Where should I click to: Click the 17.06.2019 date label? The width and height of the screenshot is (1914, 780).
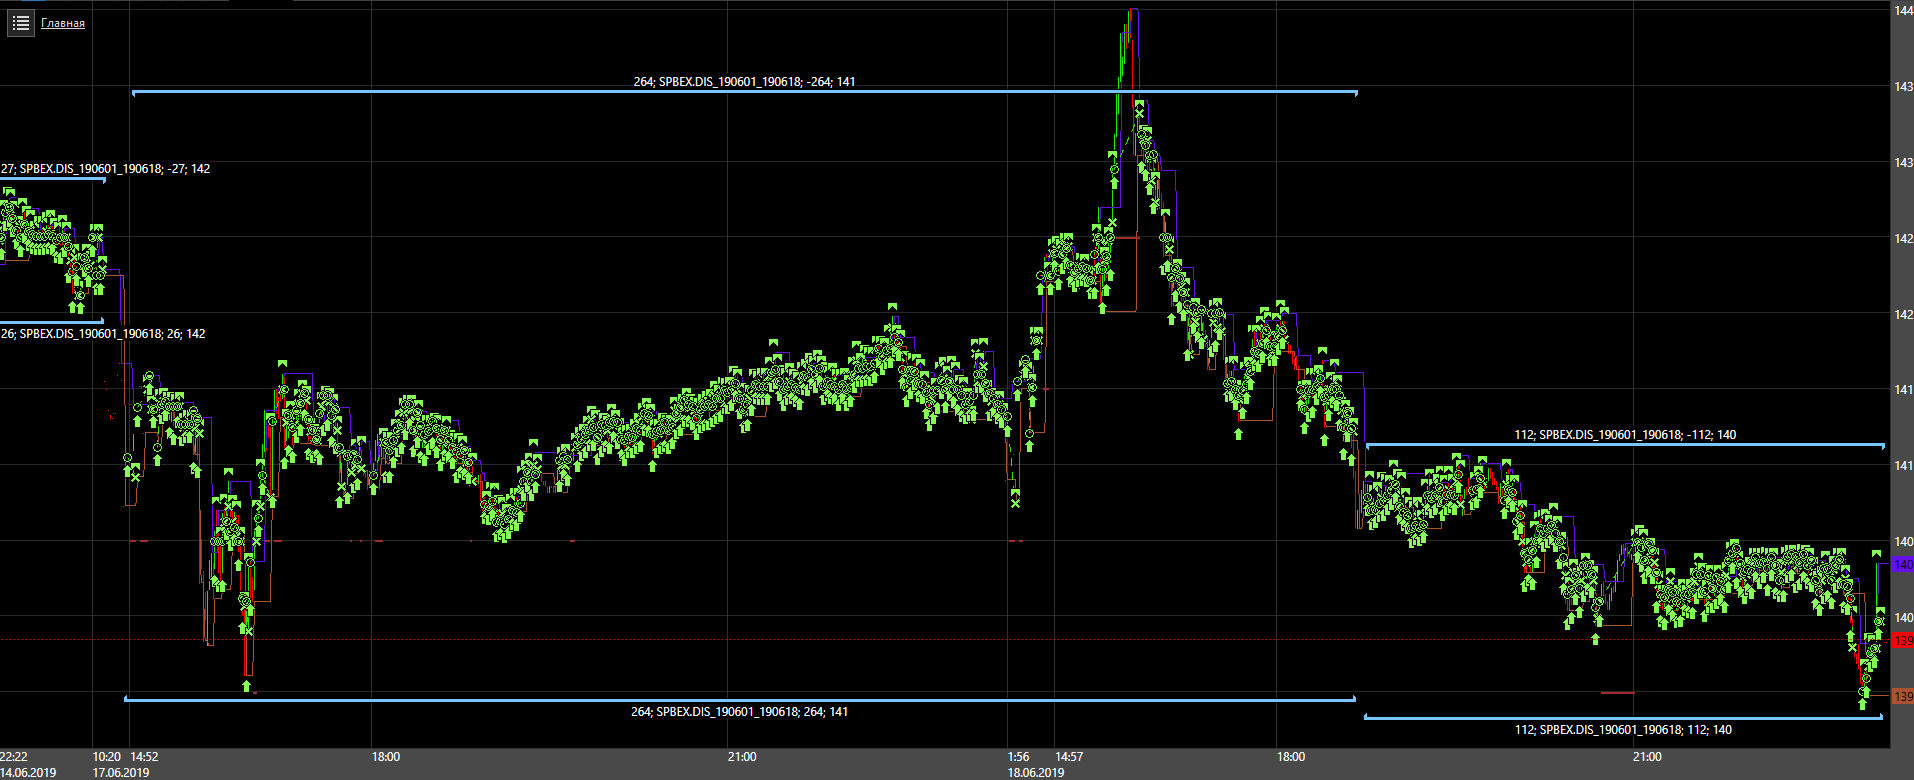coord(121,772)
